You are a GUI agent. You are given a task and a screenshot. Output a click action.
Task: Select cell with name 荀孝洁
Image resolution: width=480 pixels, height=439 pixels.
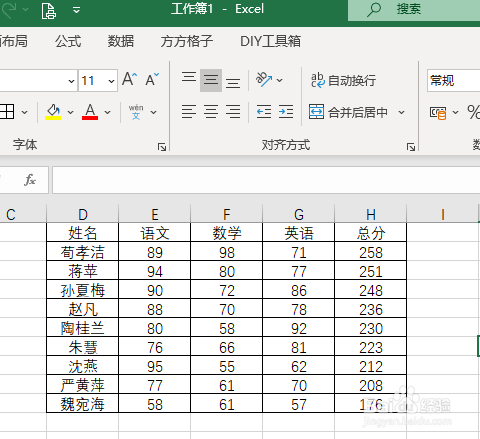click(x=83, y=252)
